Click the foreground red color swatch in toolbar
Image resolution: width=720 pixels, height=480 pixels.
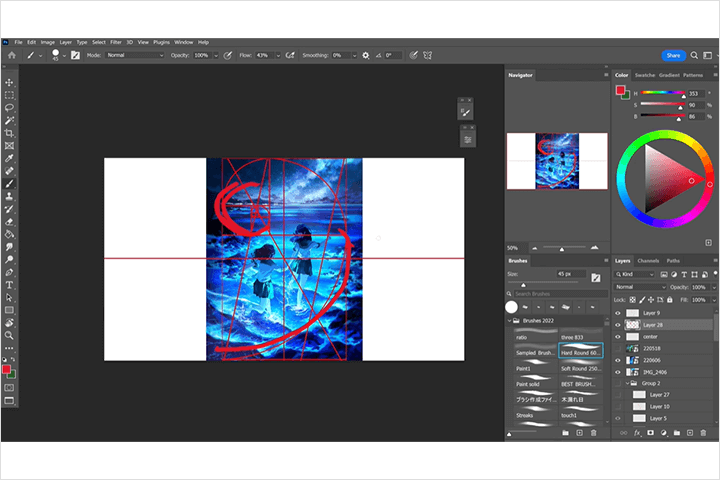(x=6, y=369)
